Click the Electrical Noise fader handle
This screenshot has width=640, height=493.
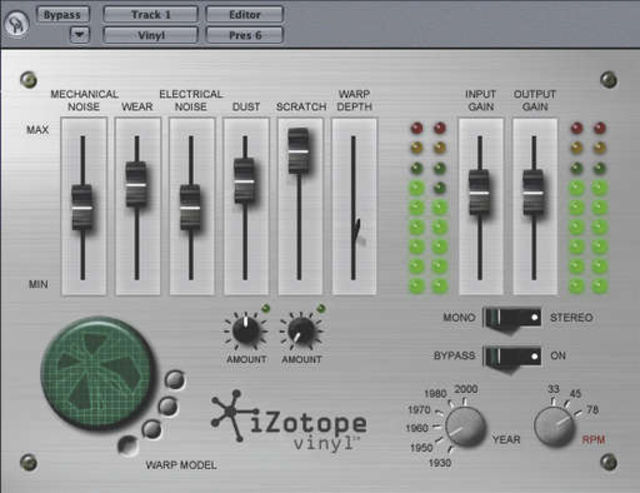191,208
